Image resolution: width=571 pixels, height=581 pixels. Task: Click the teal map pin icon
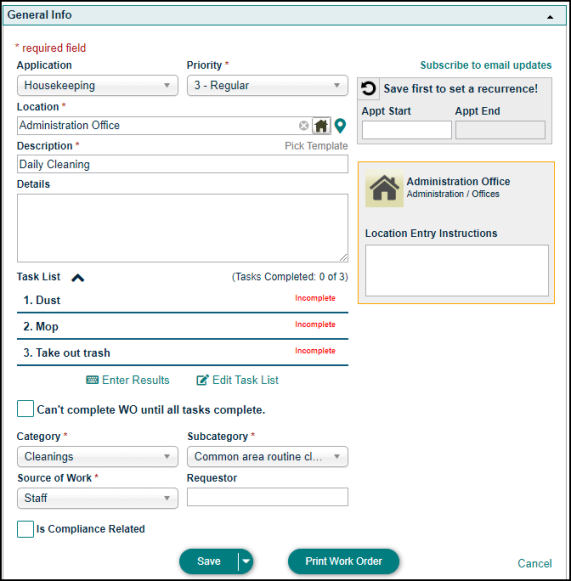340,126
